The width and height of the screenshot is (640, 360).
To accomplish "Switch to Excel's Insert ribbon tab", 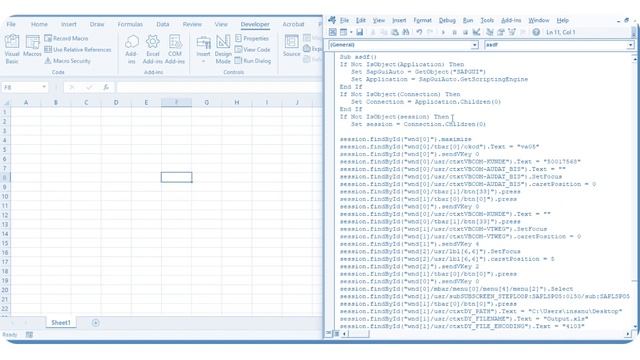I will click(69, 24).
